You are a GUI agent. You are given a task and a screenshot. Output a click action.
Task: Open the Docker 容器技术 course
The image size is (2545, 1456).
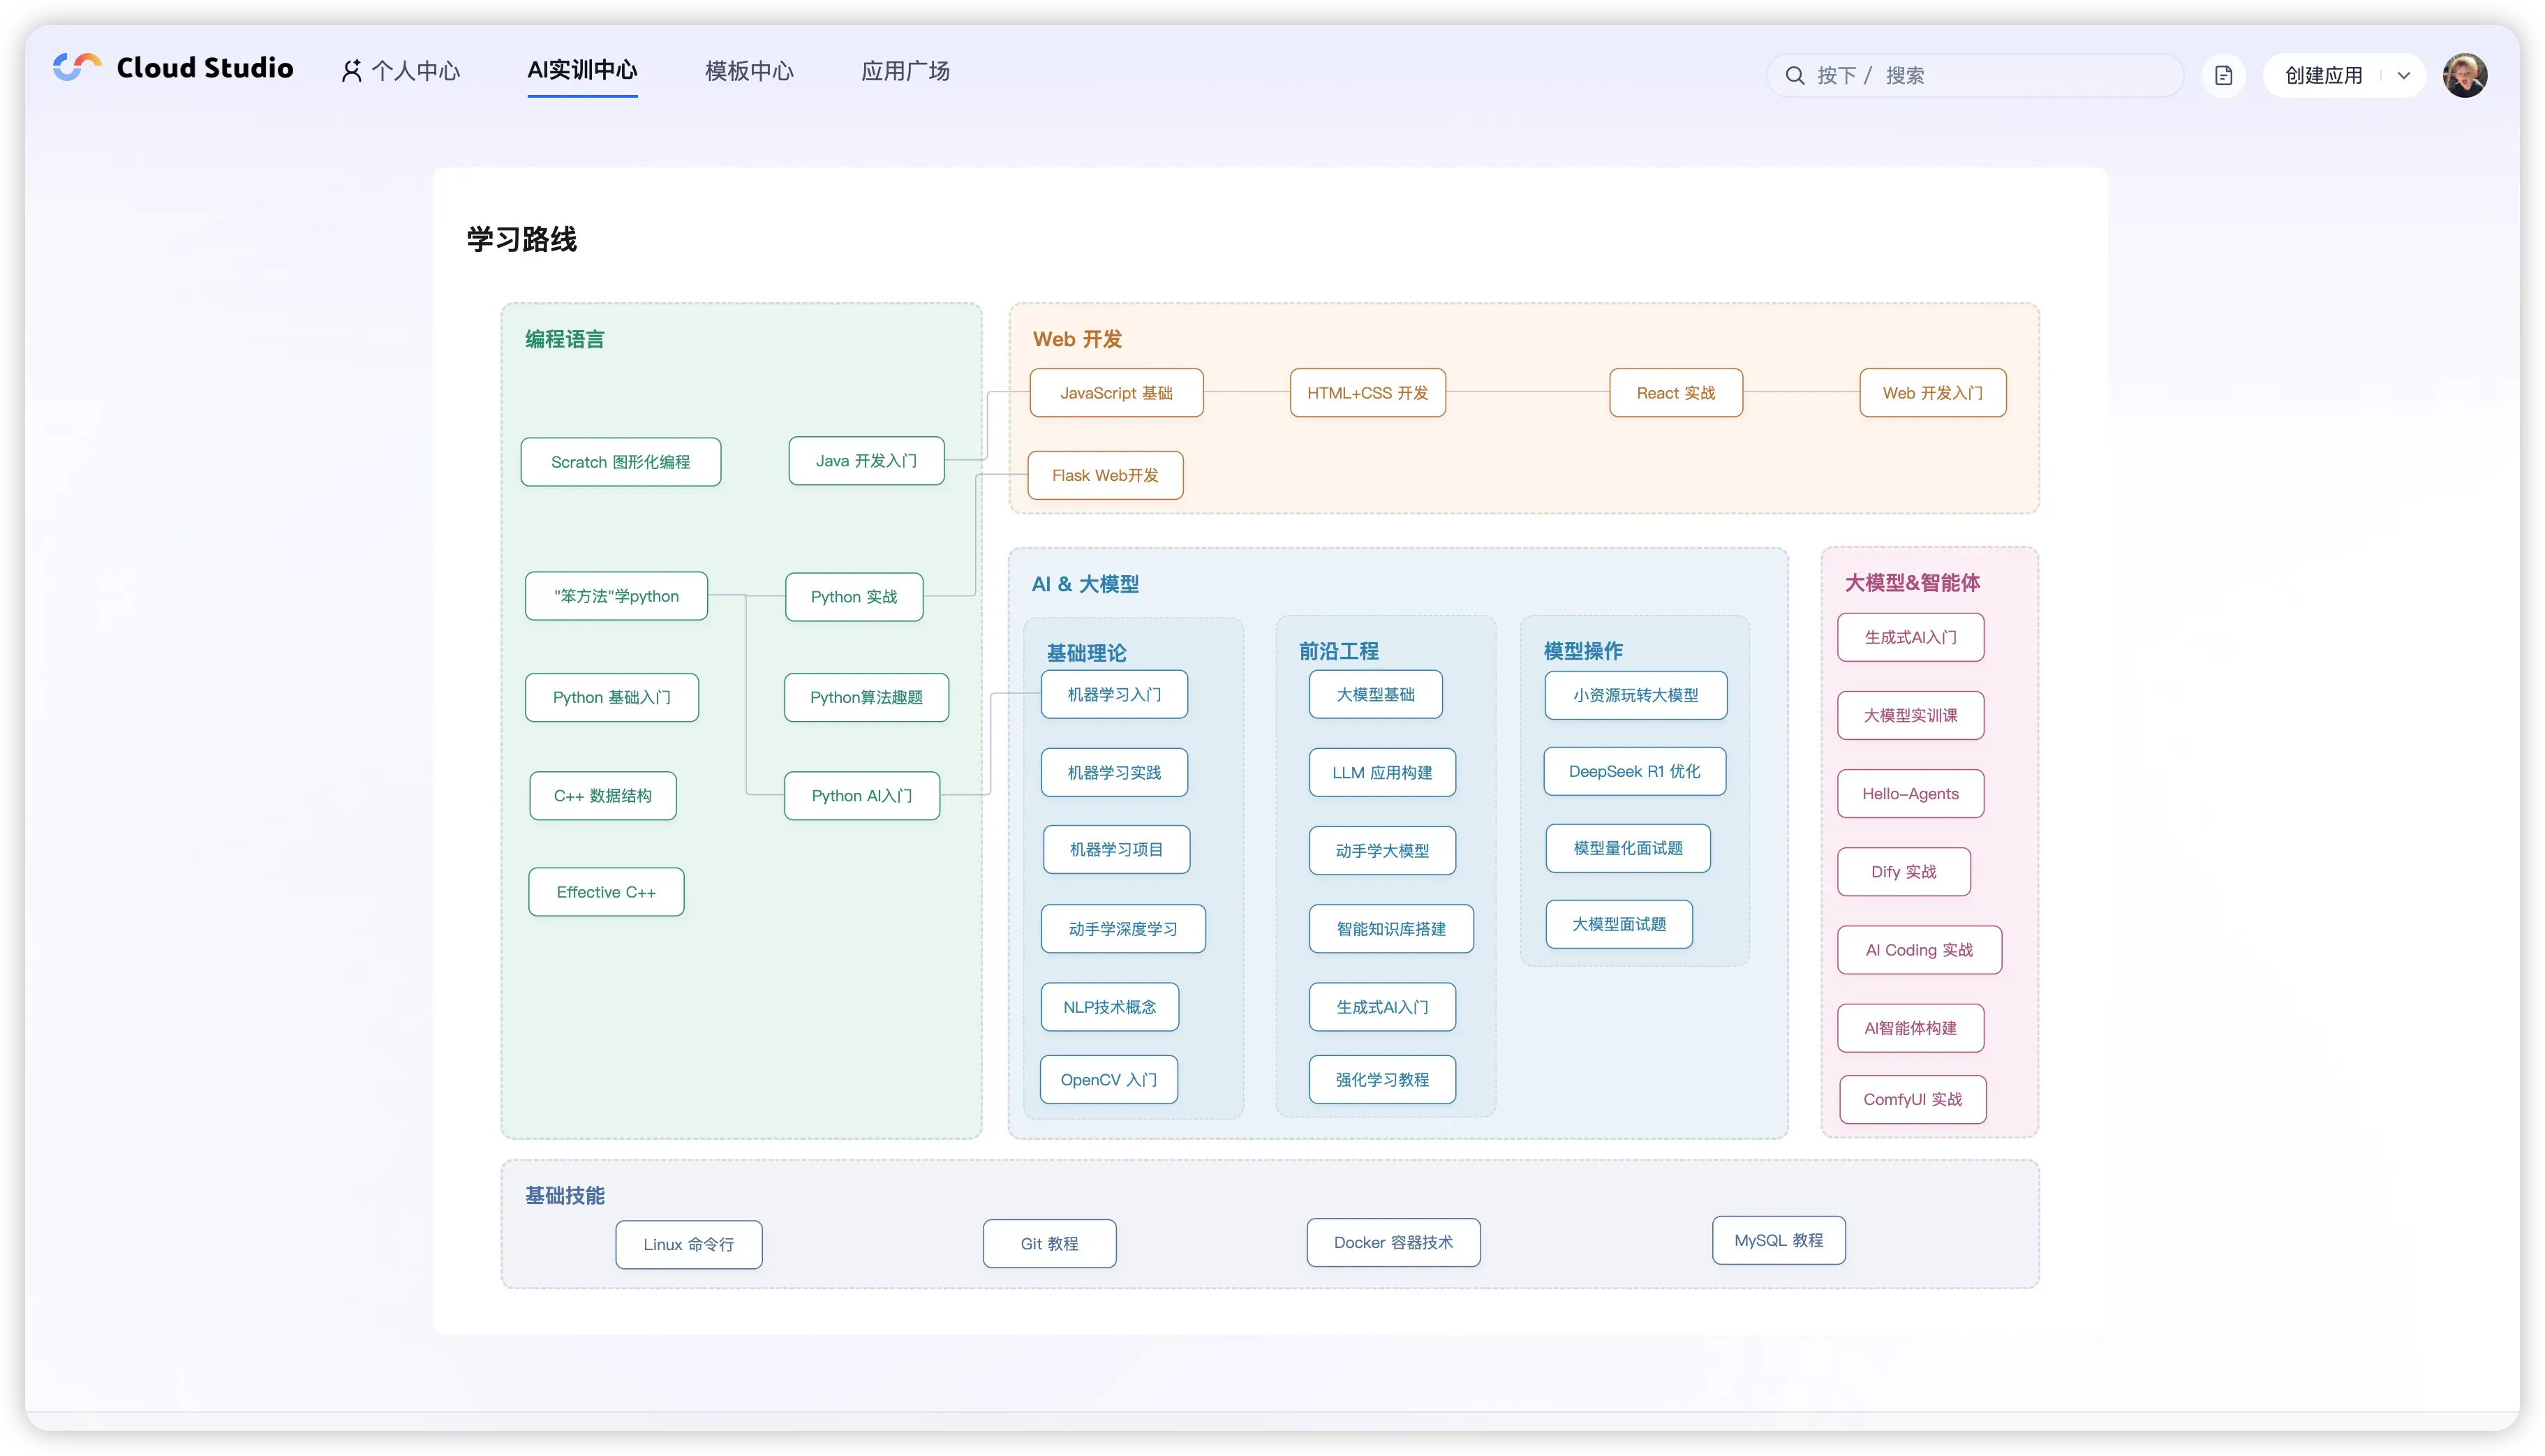coord(1393,1242)
